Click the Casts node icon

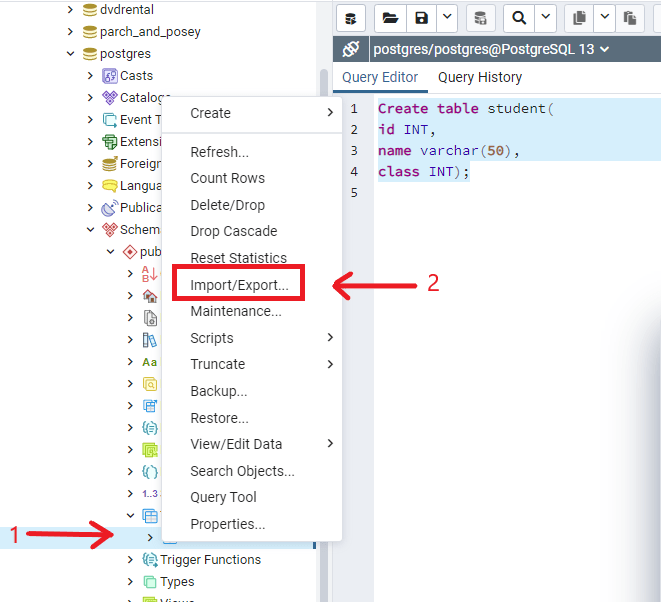point(110,76)
